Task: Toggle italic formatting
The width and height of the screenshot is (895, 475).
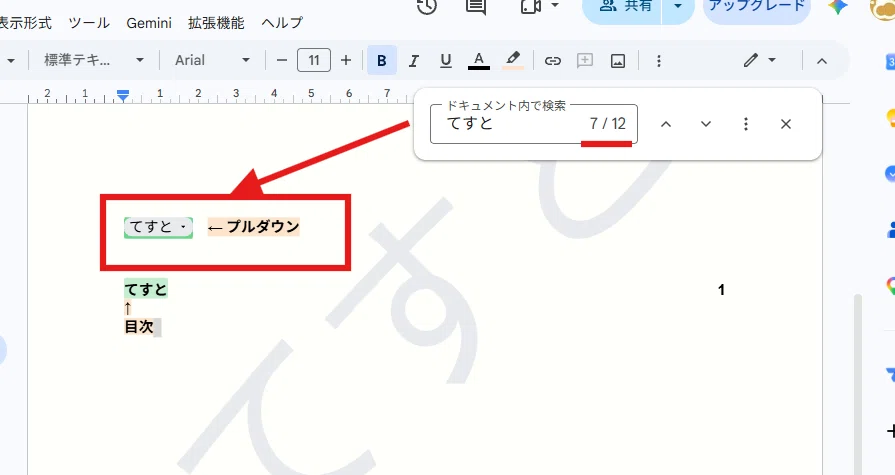Action: click(414, 61)
